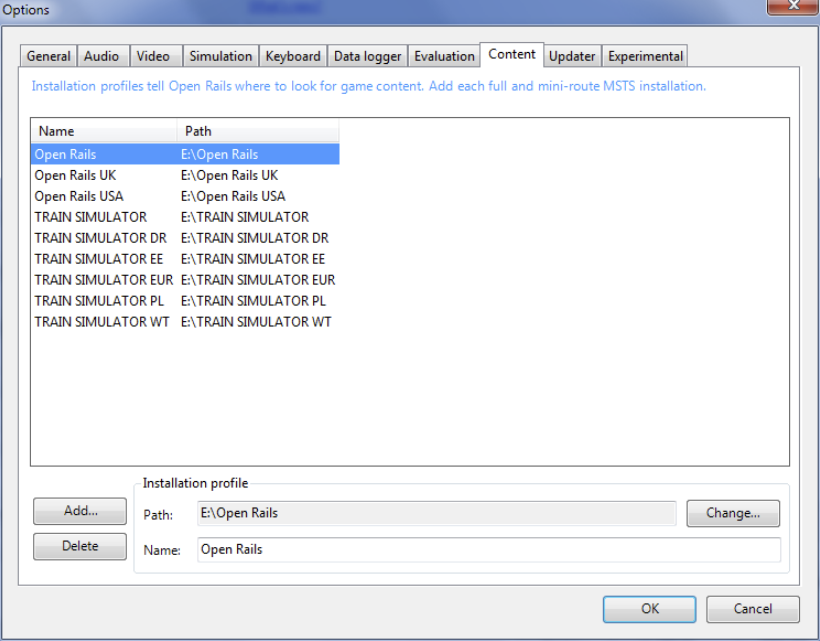The image size is (820, 641).
Task: Switch to the Experimental tab
Action: (645, 56)
